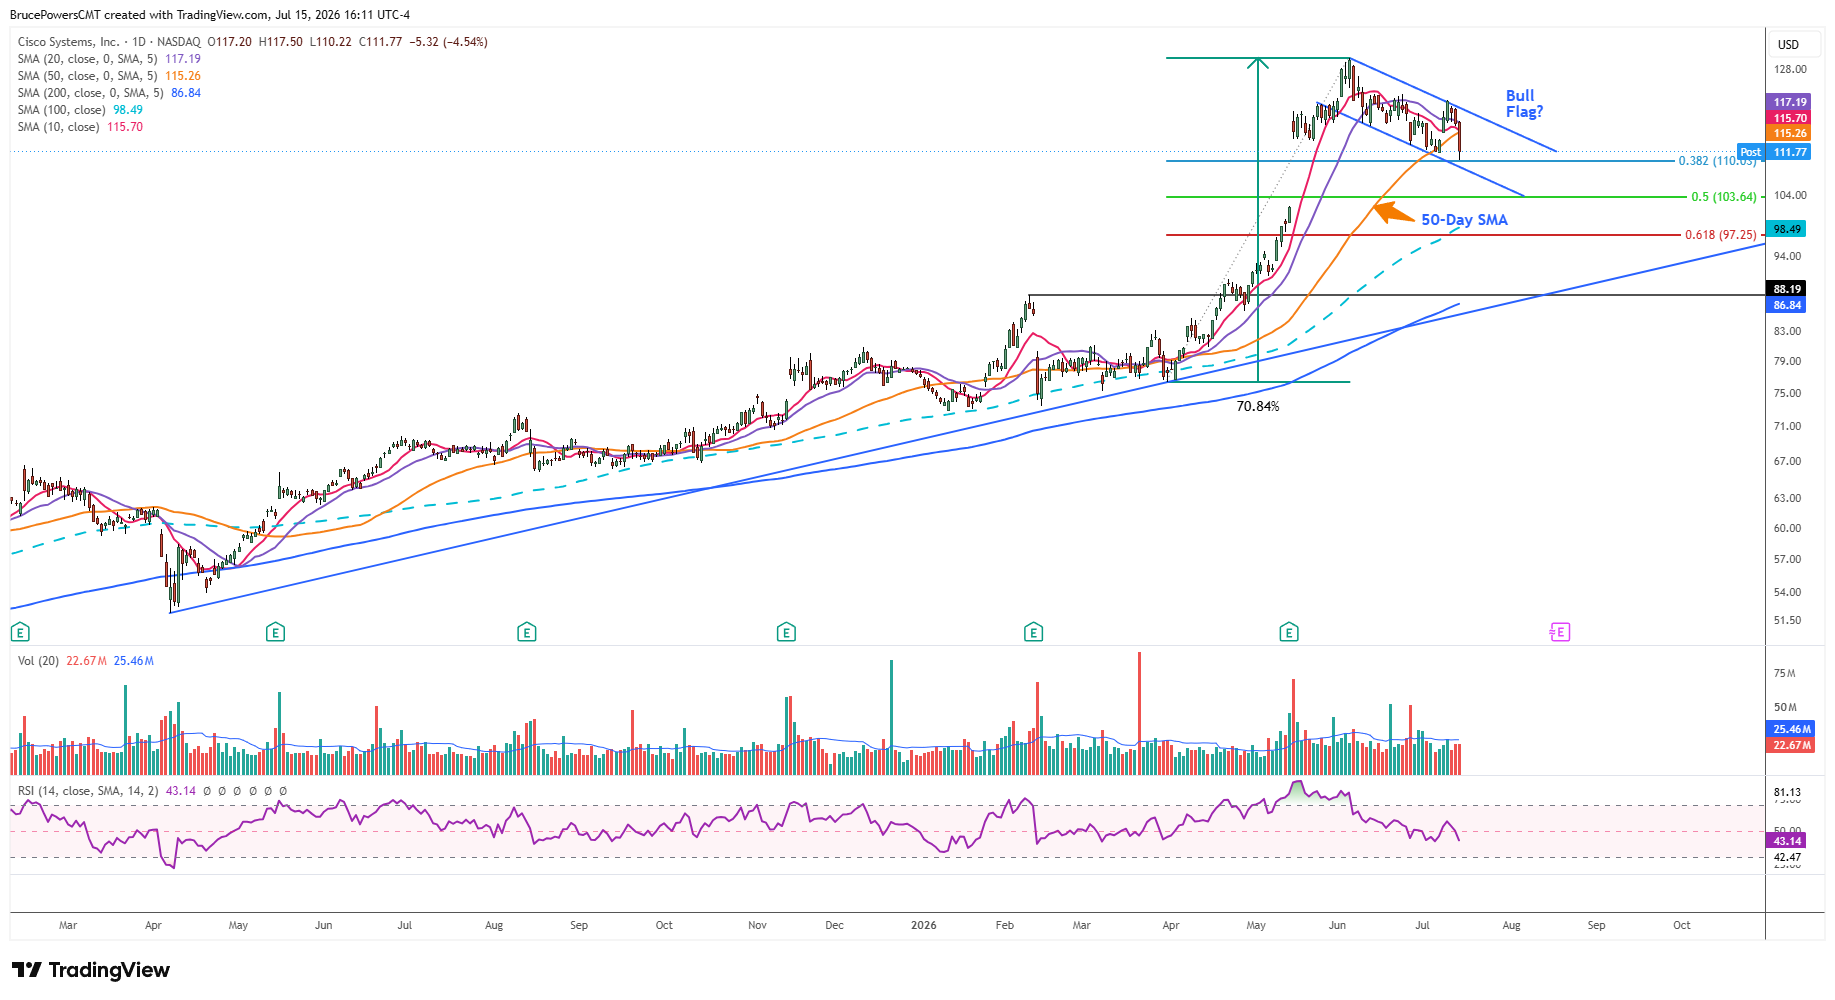This screenshot has height=1000, width=1835.
Task: Click the orange arrow pointing at the 50-day SMA
Action: click(x=1393, y=212)
